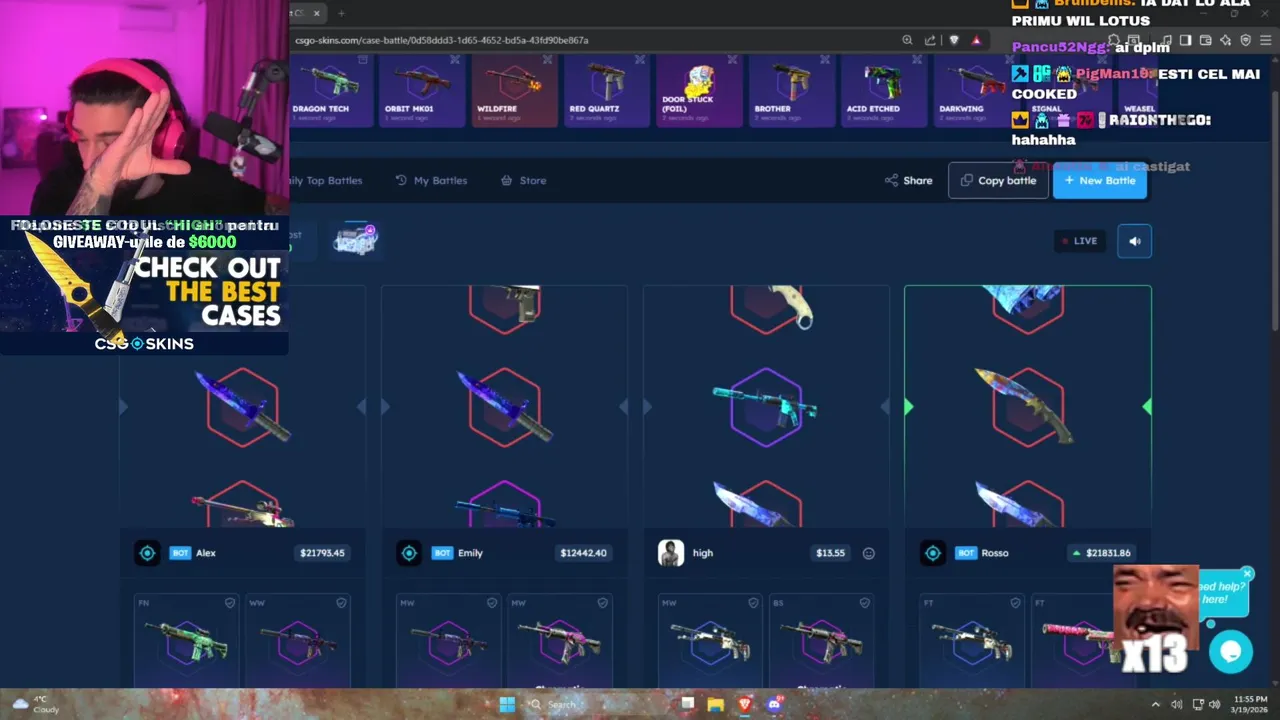Click the emoji smiley next to high's balance

pyautogui.click(x=868, y=553)
